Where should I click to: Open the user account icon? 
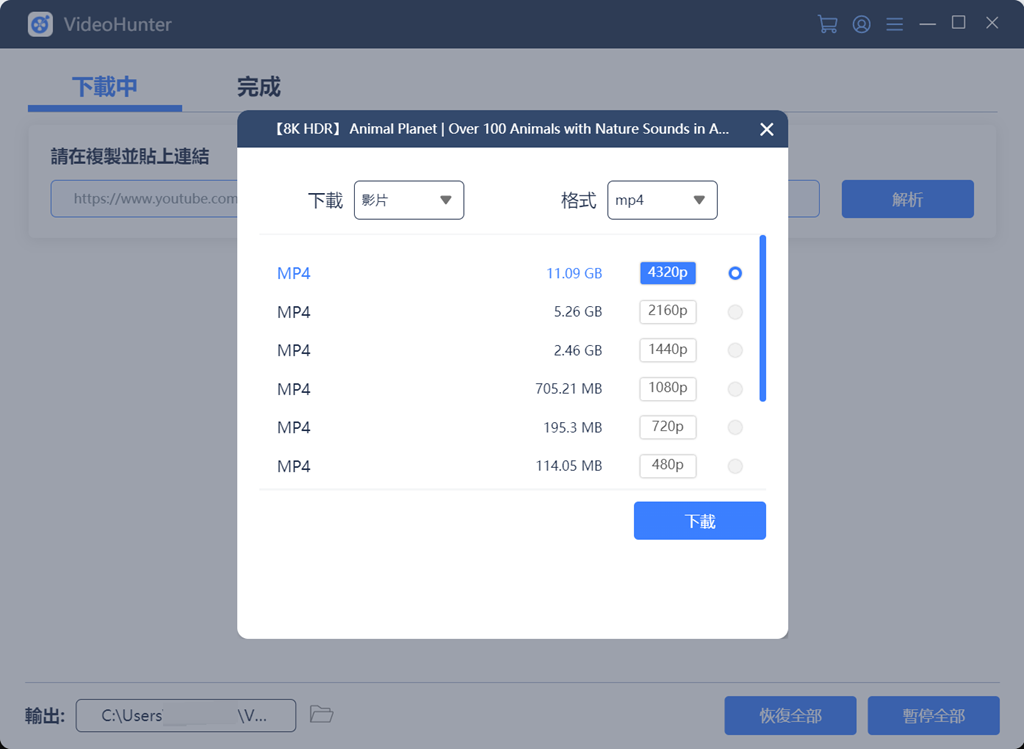pos(861,24)
